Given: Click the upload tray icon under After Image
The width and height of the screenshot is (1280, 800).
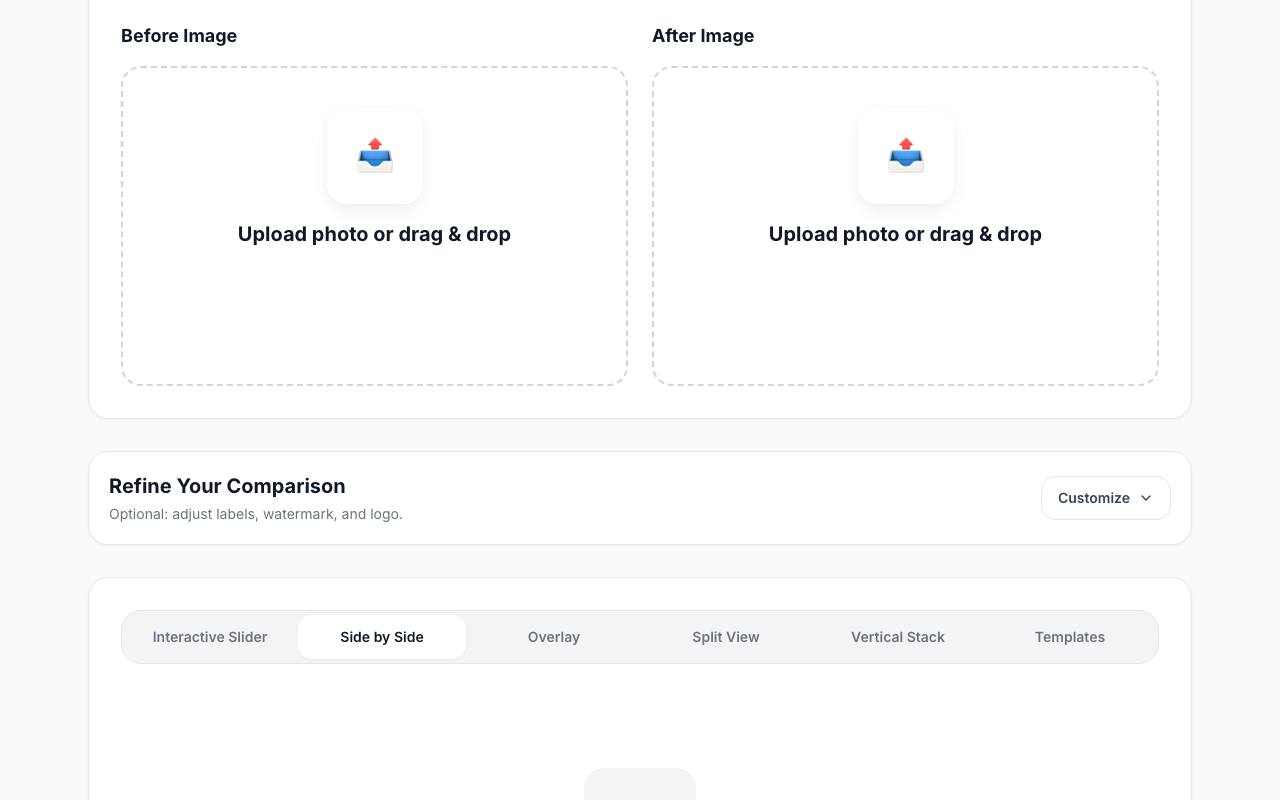Looking at the screenshot, I should pos(906,156).
